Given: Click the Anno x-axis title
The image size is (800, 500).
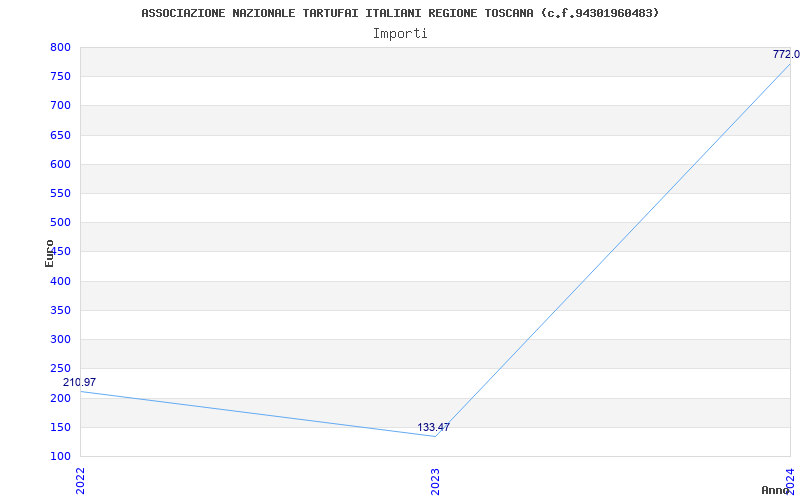Looking at the screenshot, I should 776,490.
